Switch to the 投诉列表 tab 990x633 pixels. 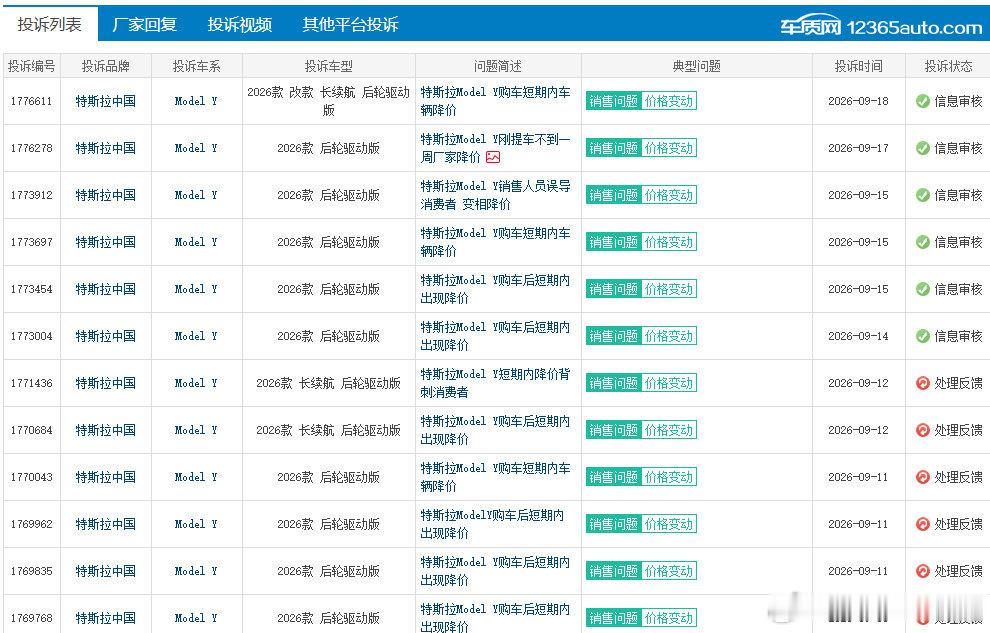[49, 25]
